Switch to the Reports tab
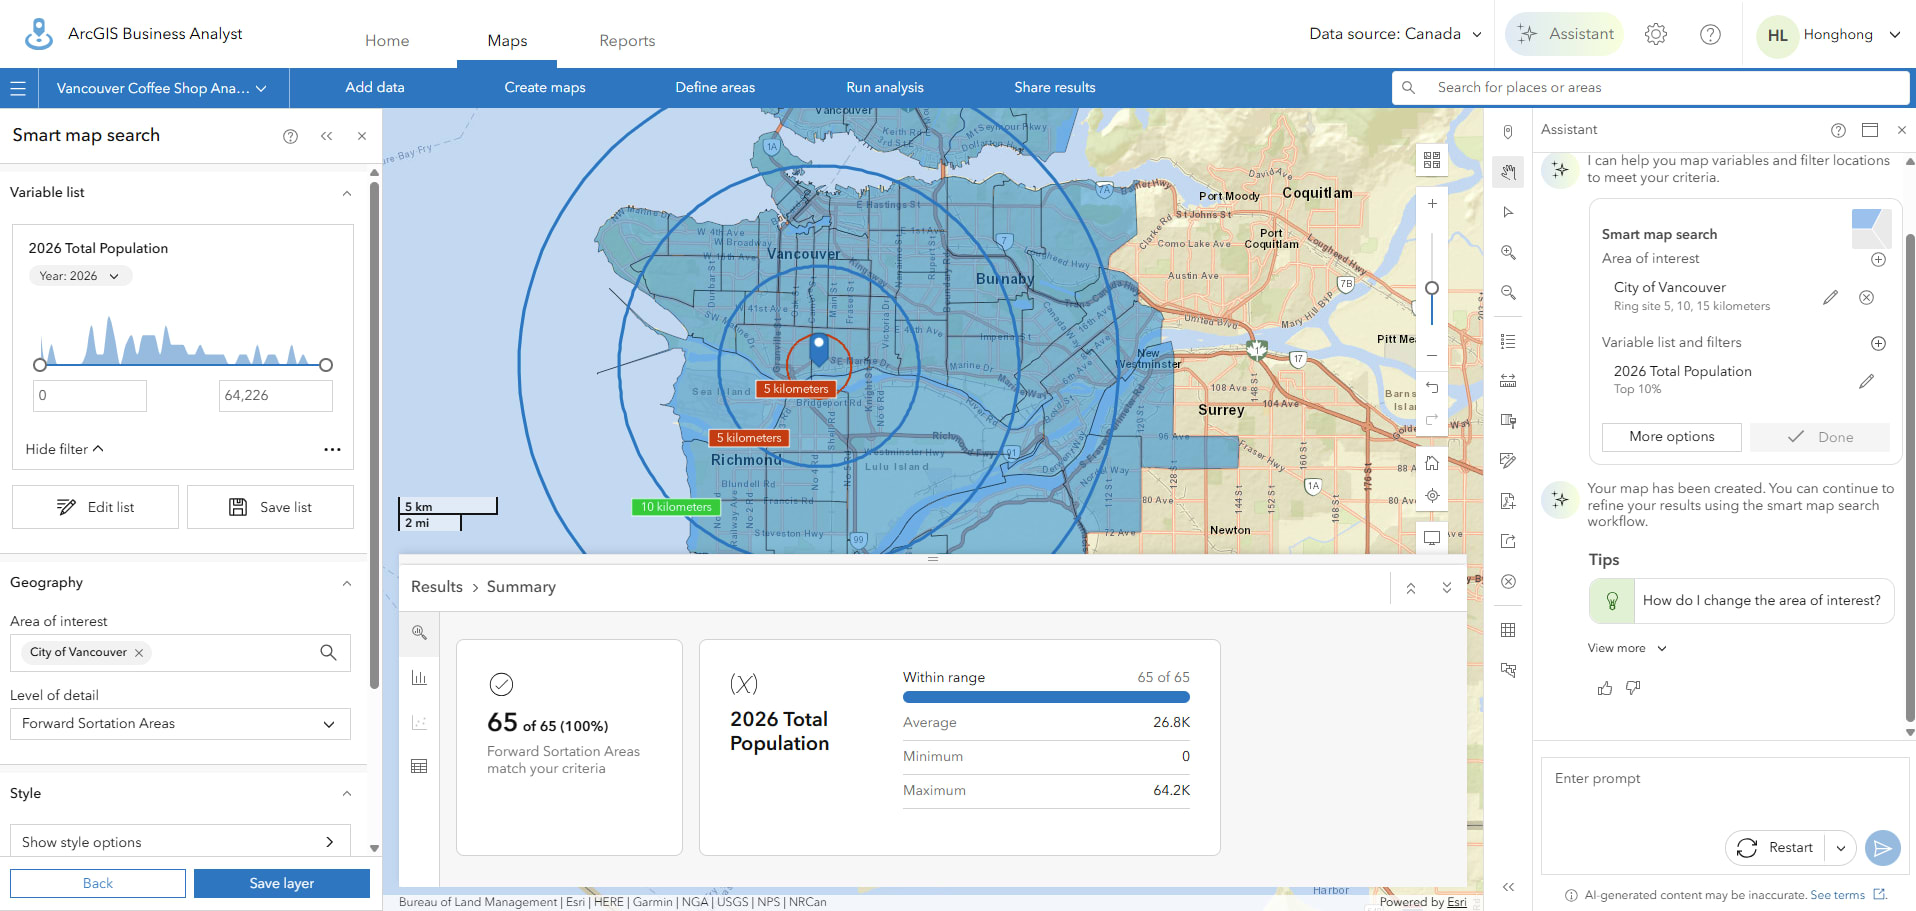The width and height of the screenshot is (1916, 911). (627, 40)
